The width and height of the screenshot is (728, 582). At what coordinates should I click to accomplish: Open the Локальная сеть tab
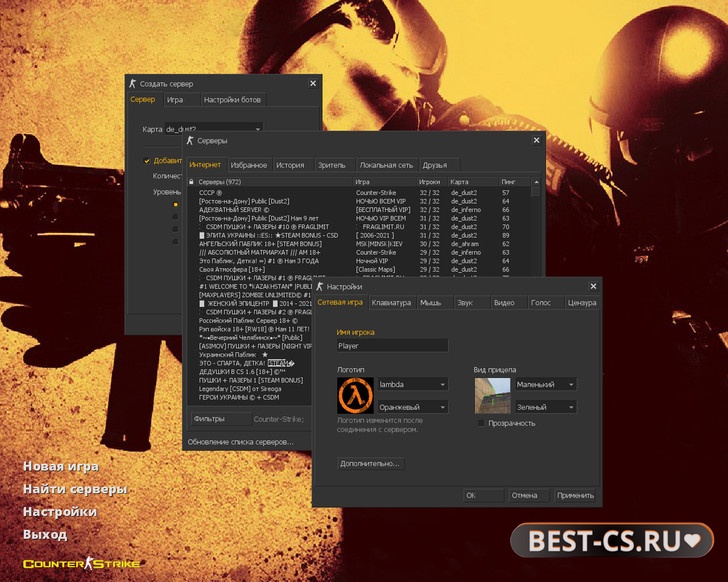pyautogui.click(x=386, y=165)
